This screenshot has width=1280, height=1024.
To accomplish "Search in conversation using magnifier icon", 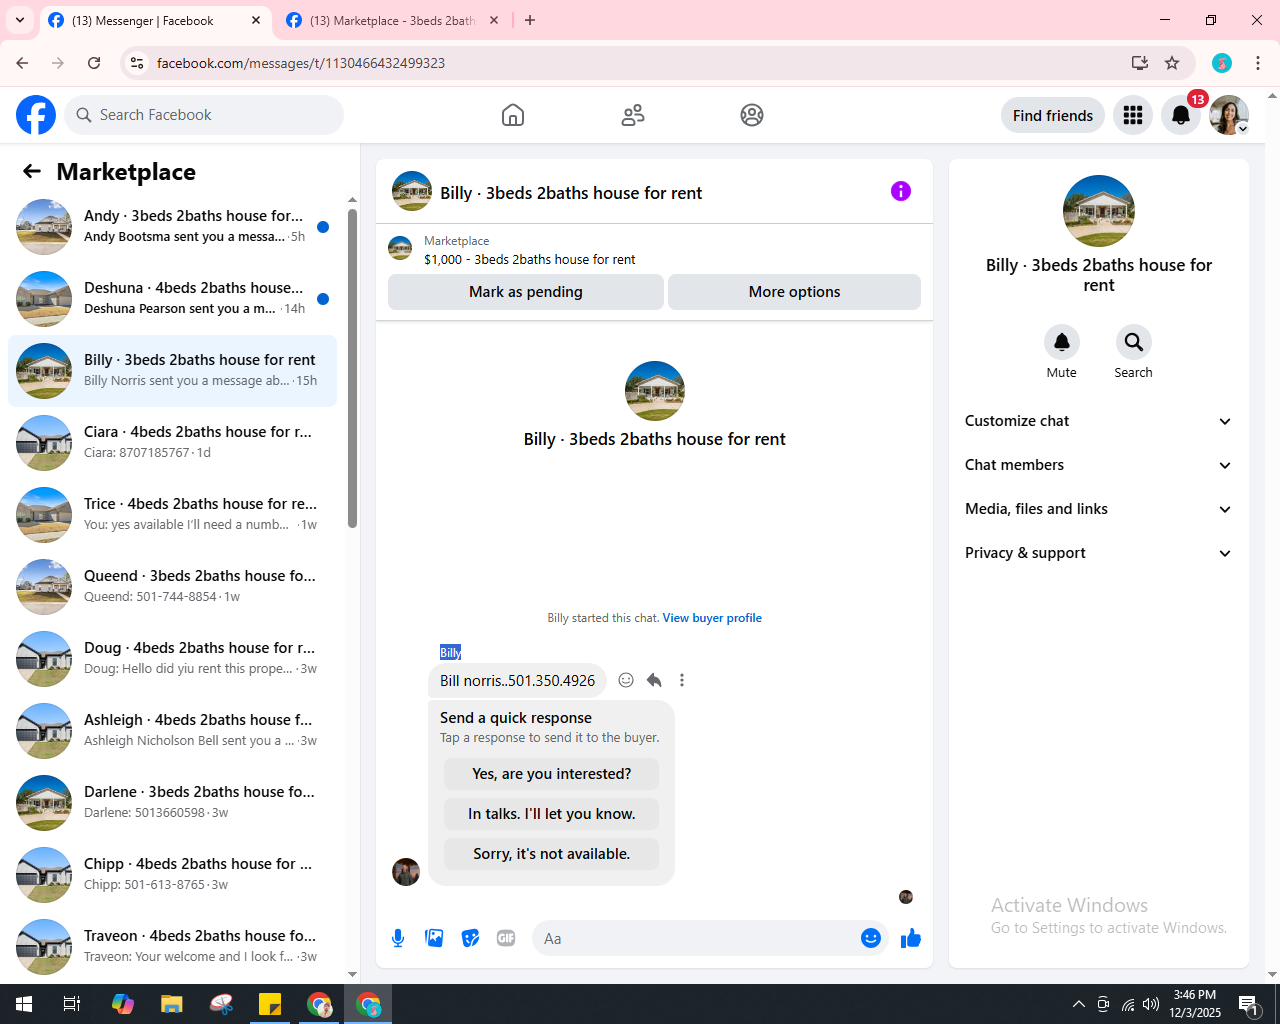I will 1134,342.
